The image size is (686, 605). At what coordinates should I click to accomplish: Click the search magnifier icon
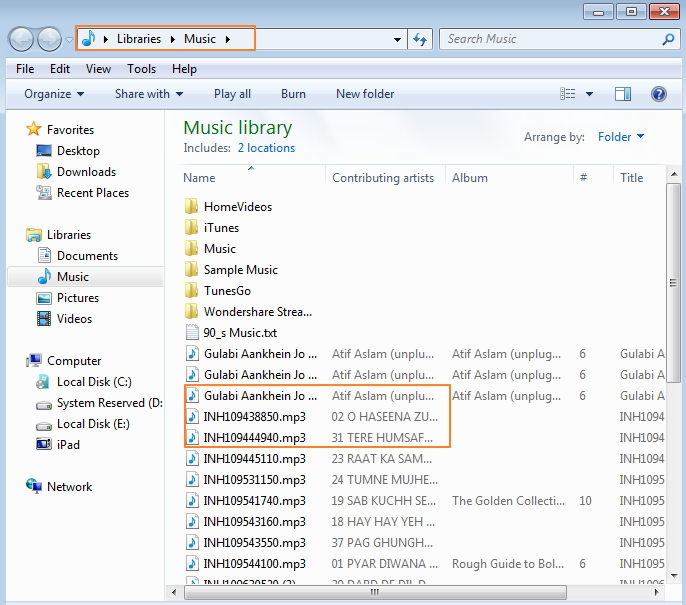(x=668, y=39)
